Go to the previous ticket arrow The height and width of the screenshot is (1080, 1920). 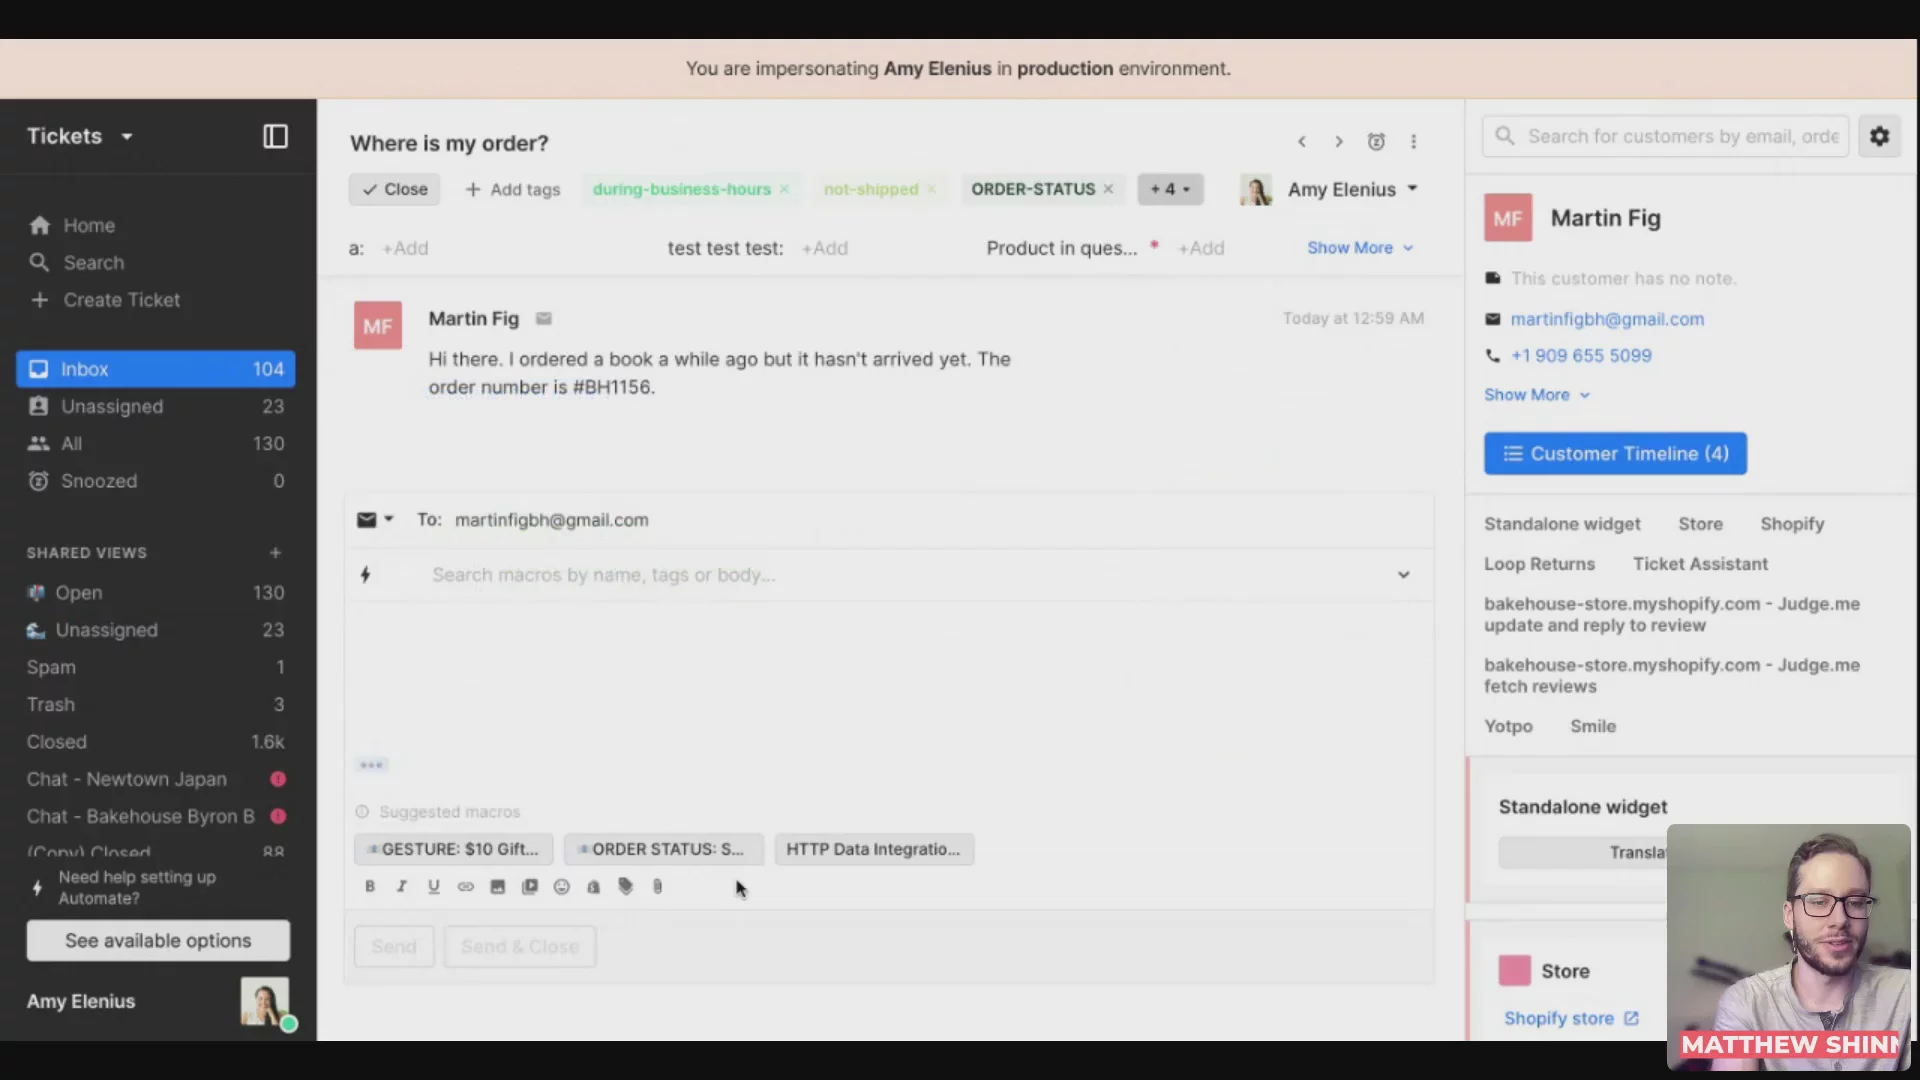point(1302,142)
